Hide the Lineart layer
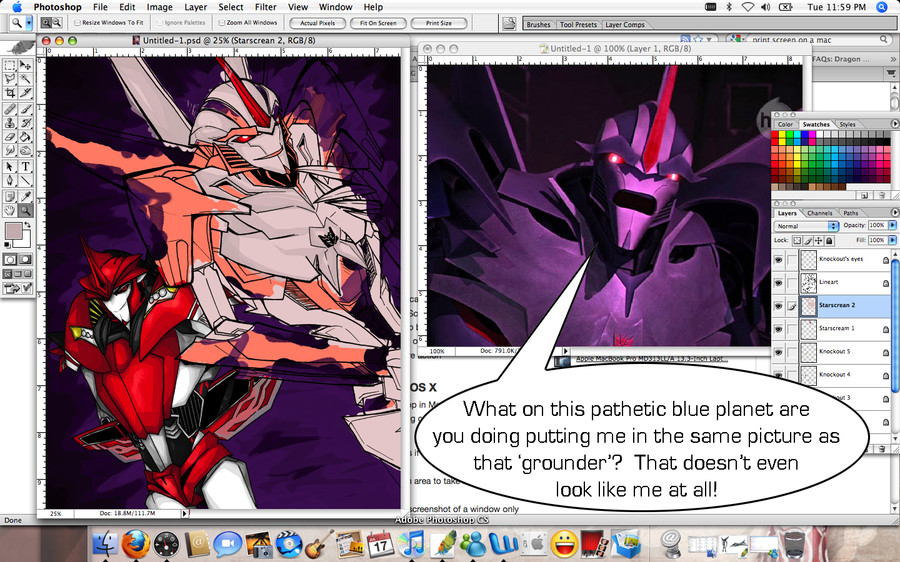 (778, 282)
